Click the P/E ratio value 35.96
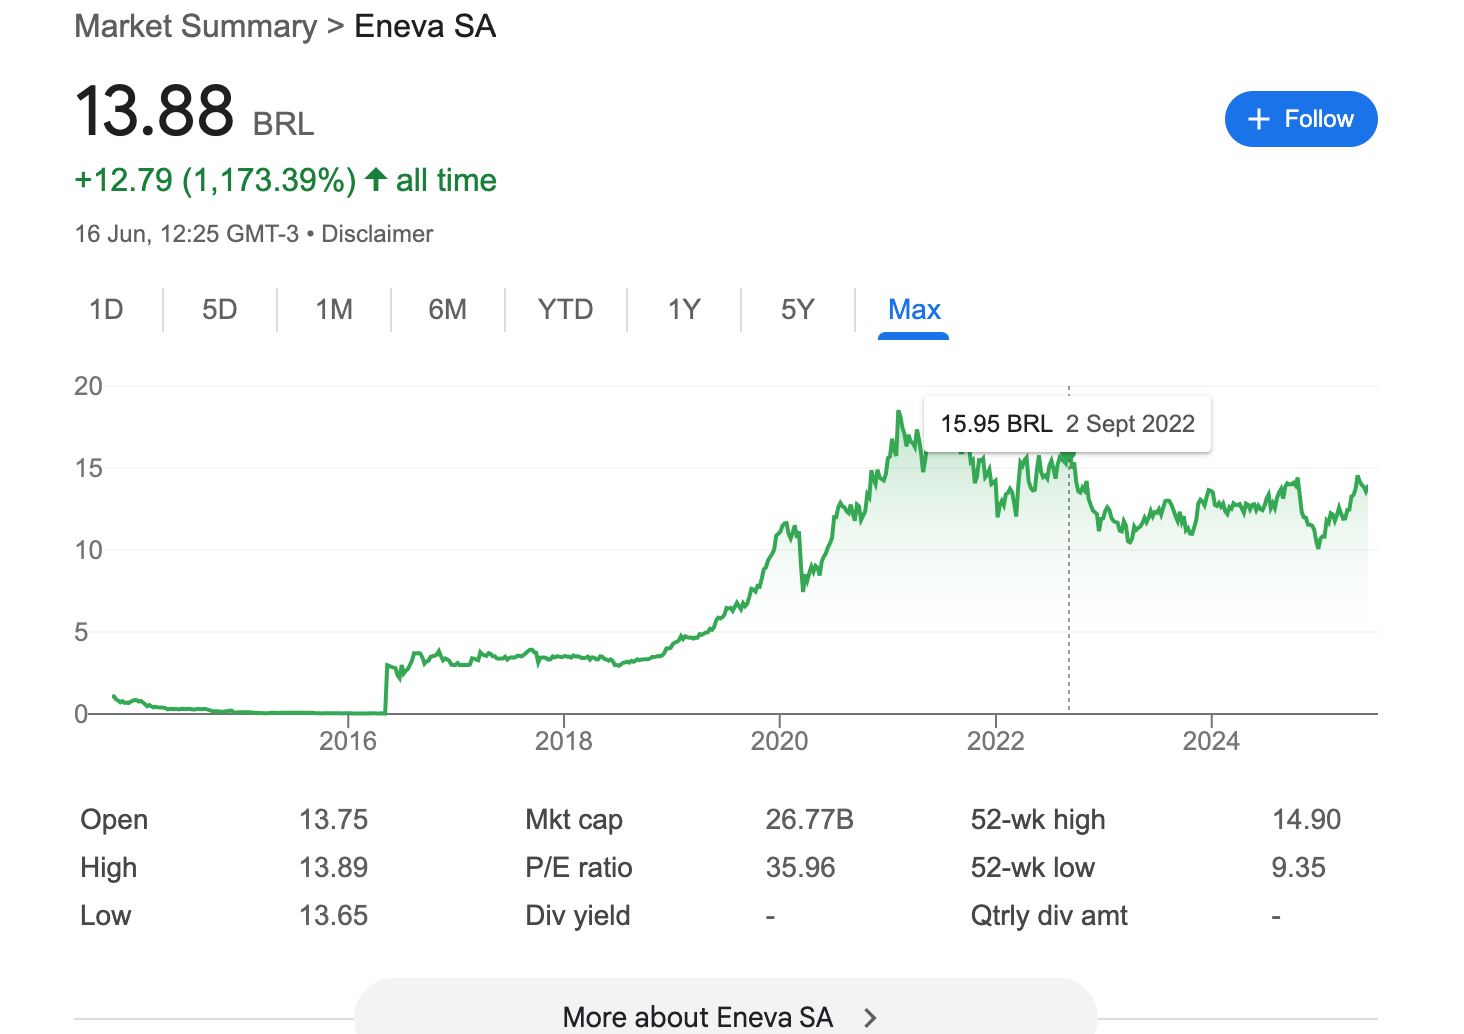1464x1034 pixels. coord(801,867)
